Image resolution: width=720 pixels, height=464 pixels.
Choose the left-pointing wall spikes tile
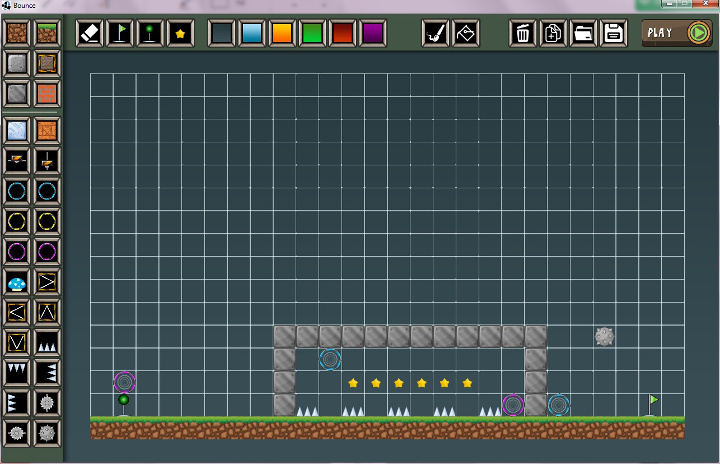tap(47, 373)
